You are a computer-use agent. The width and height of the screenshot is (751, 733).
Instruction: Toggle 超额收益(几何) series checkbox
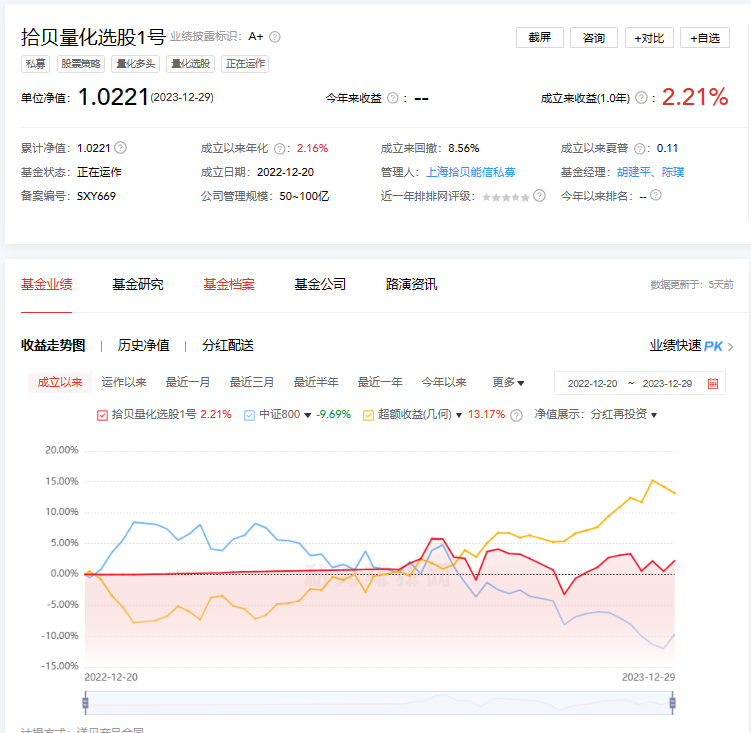[x=368, y=415]
